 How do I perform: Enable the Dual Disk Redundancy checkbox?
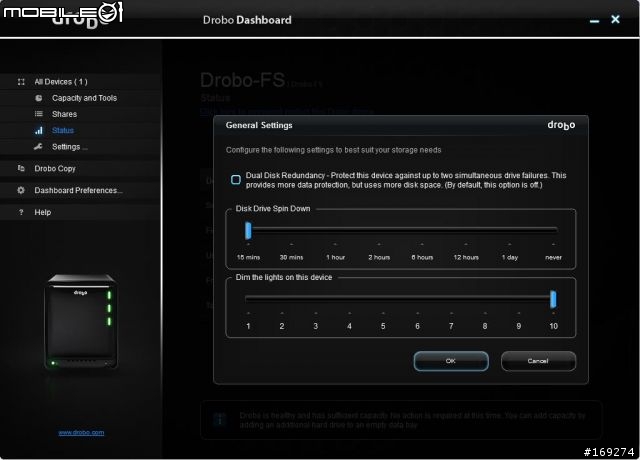point(236,180)
